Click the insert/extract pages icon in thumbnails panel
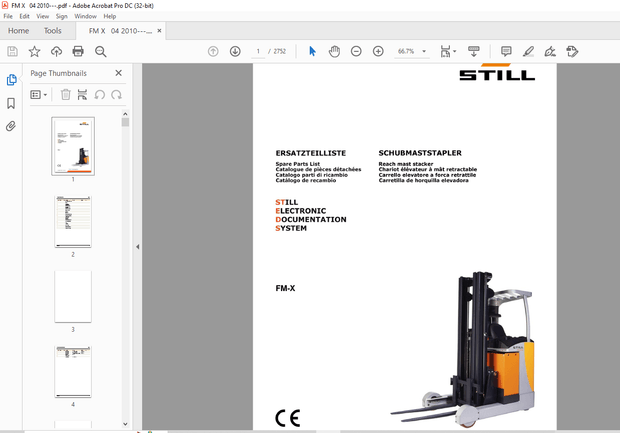The height and width of the screenshot is (433, 620). pyautogui.click(x=82, y=95)
